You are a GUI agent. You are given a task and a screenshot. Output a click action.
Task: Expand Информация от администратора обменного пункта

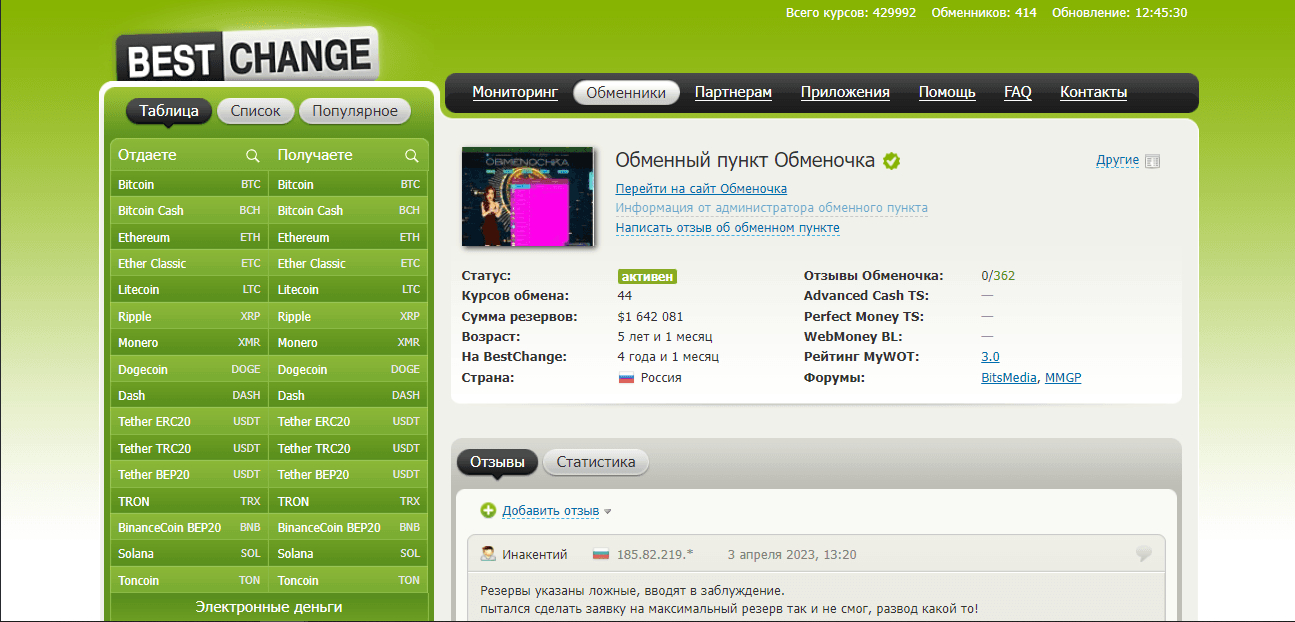click(771, 208)
